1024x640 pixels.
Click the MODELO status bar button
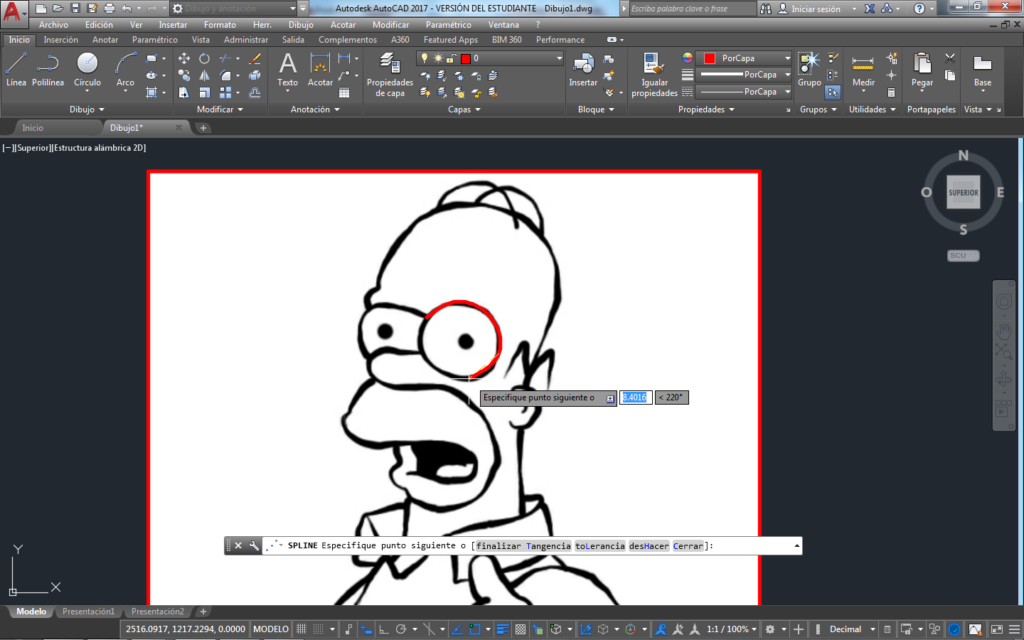[270, 630]
